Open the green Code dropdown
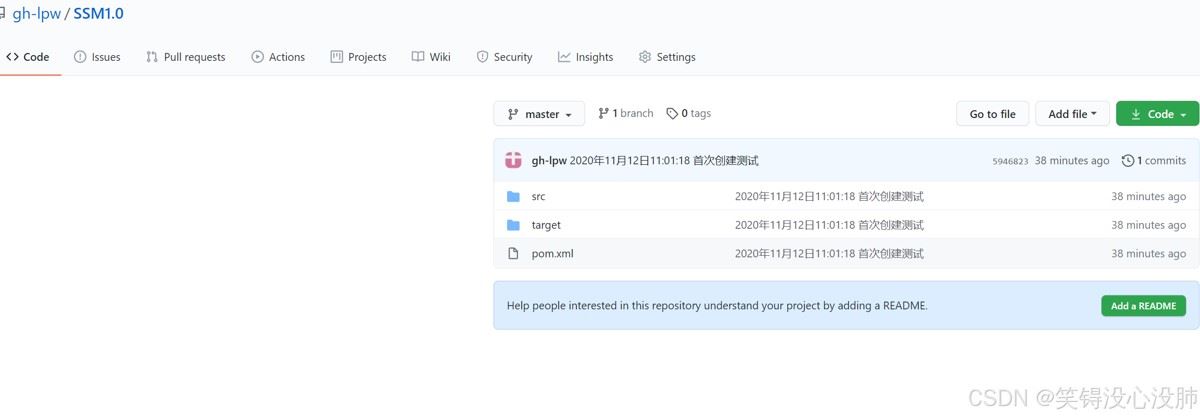The width and height of the screenshot is (1200, 418). (x=1157, y=114)
